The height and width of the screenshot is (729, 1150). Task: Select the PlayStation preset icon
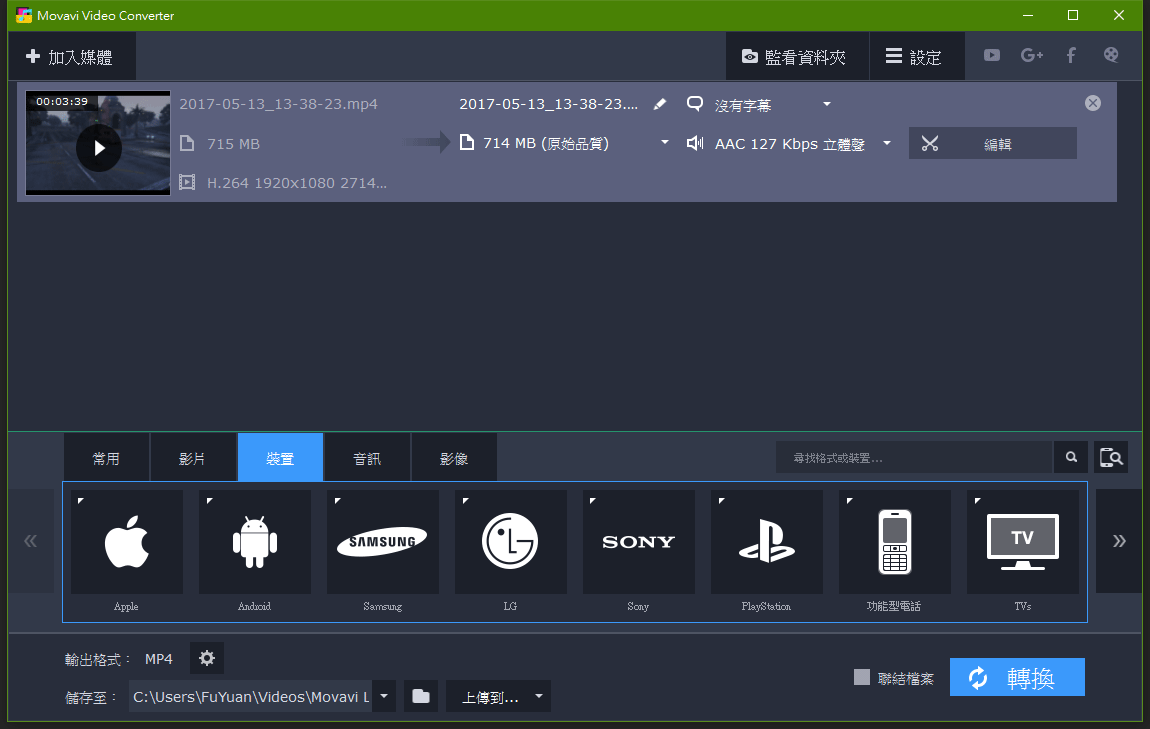click(x=766, y=541)
